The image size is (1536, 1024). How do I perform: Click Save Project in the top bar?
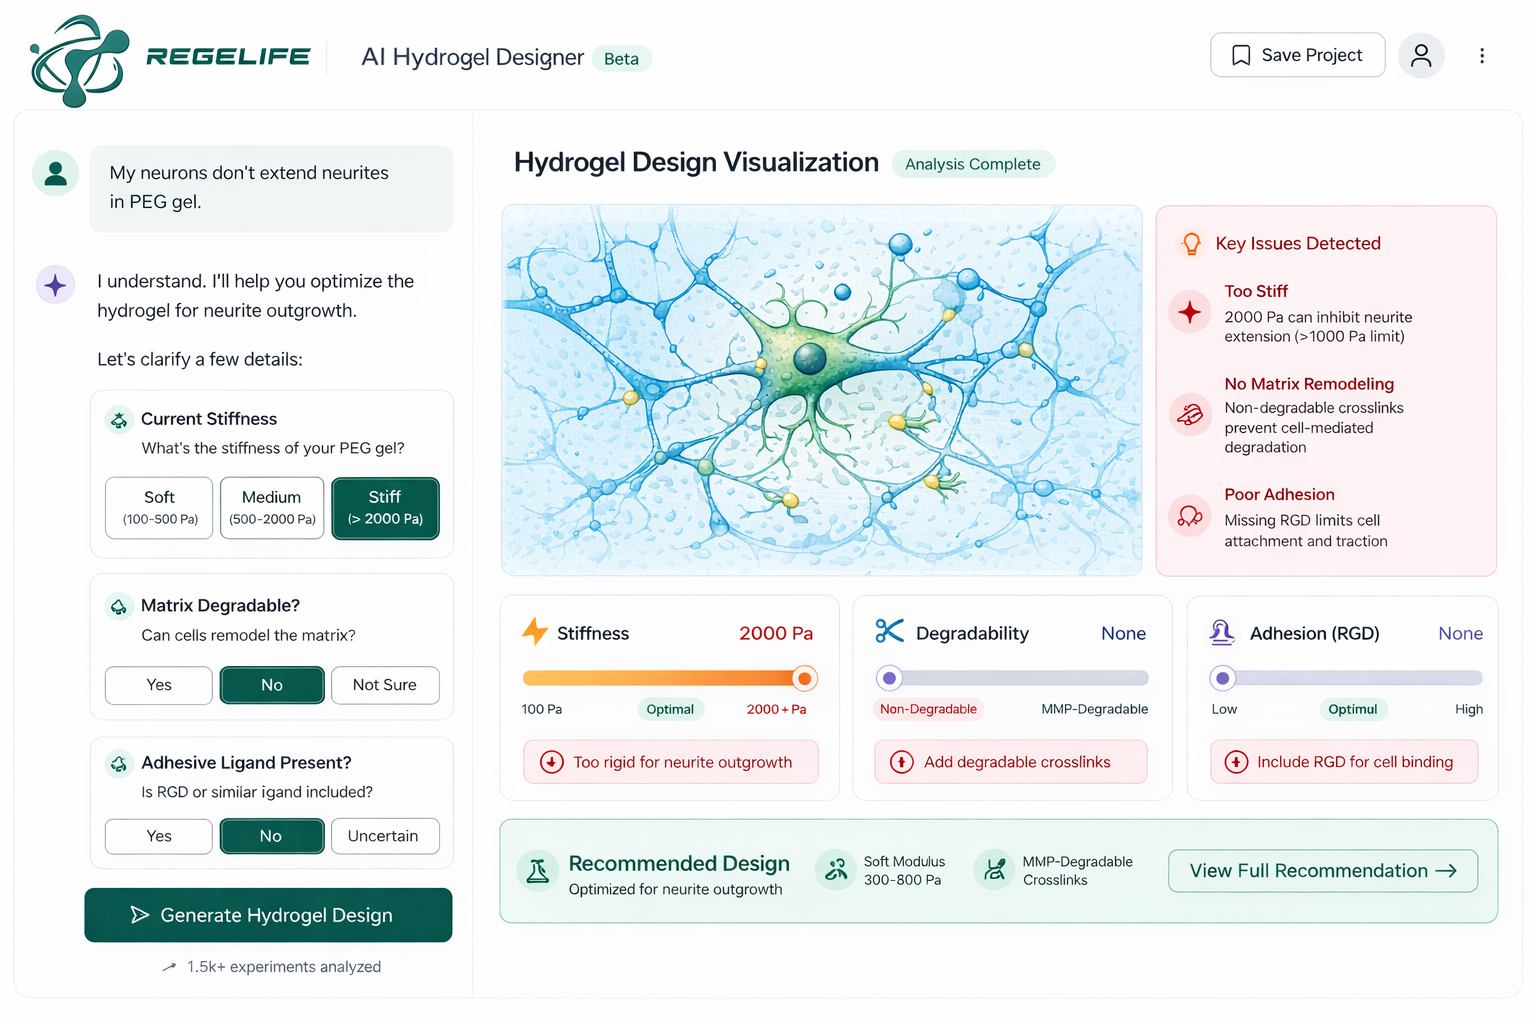(x=1297, y=55)
